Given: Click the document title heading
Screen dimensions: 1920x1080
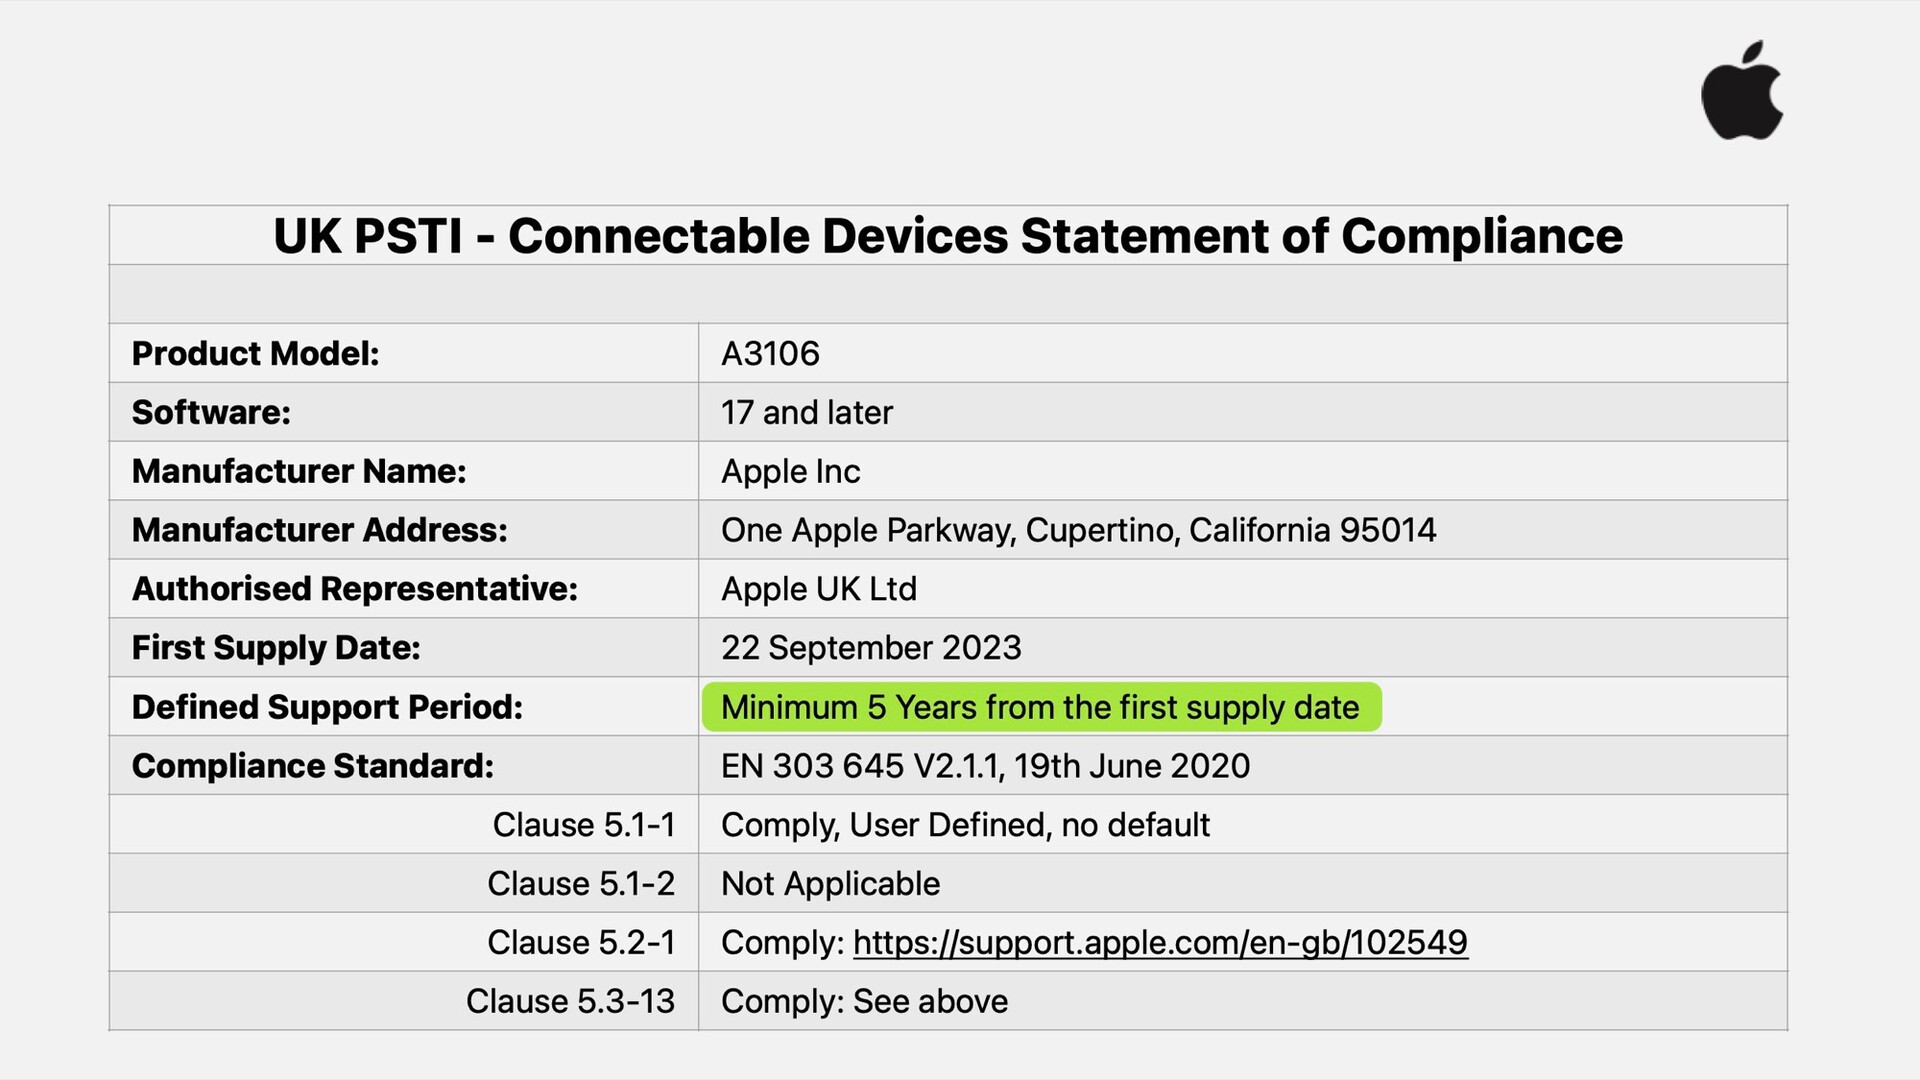Looking at the screenshot, I should (x=947, y=236).
